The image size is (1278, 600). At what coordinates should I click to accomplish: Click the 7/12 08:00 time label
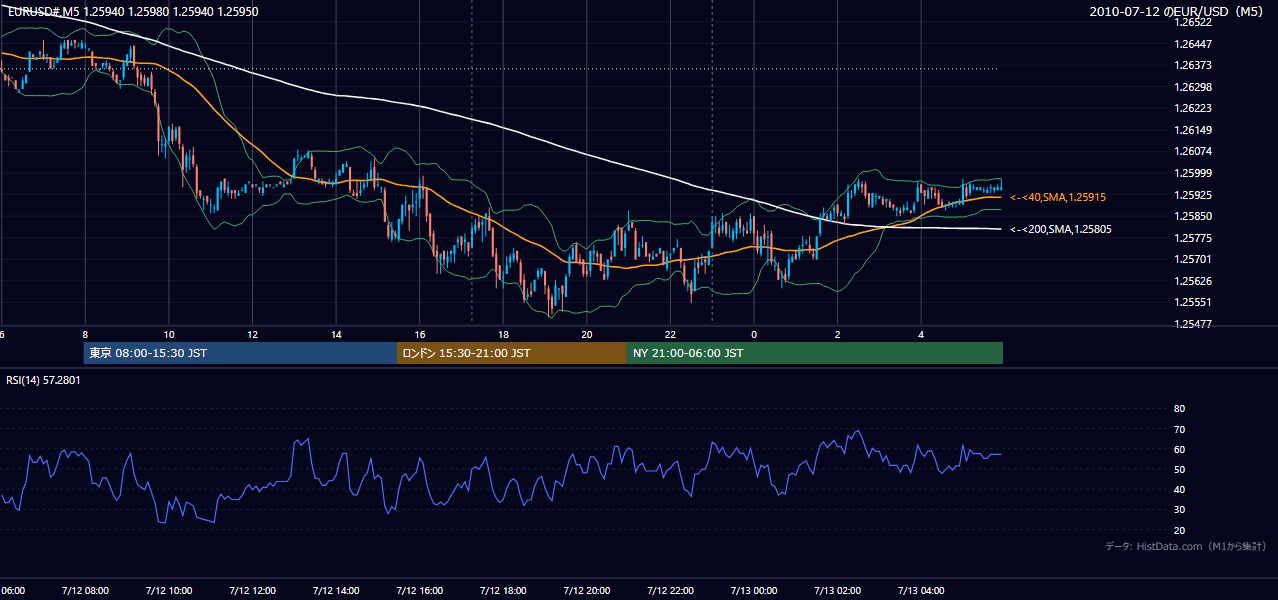coord(85,590)
